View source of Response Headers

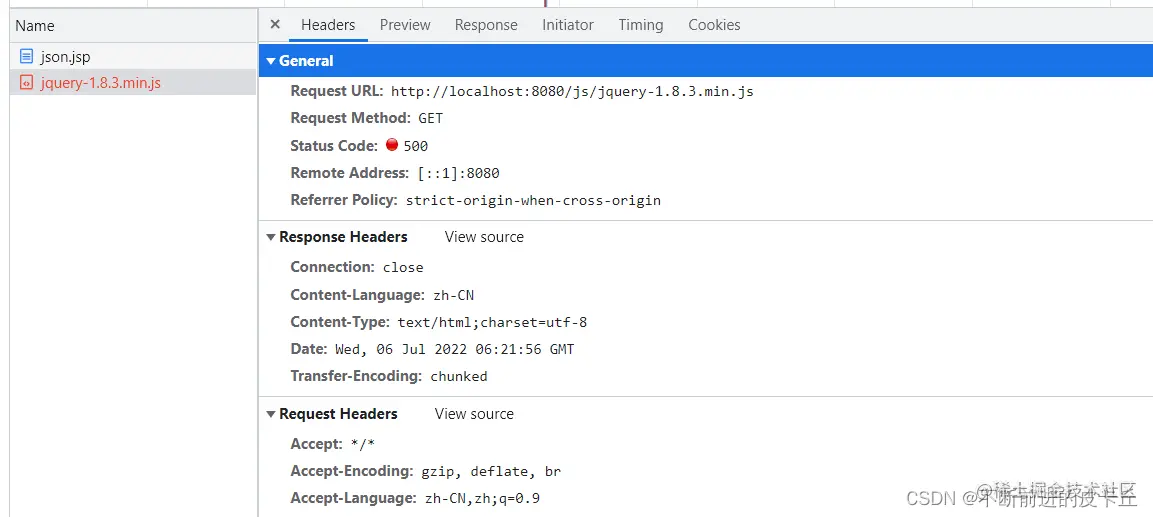(485, 237)
